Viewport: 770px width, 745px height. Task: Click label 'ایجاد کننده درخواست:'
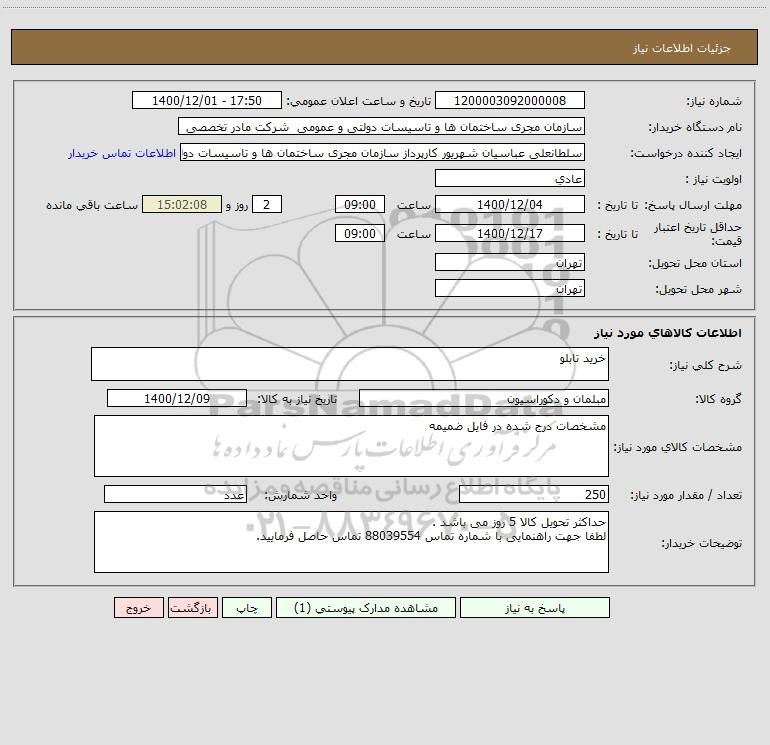pyautogui.click(x=686, y=153)
